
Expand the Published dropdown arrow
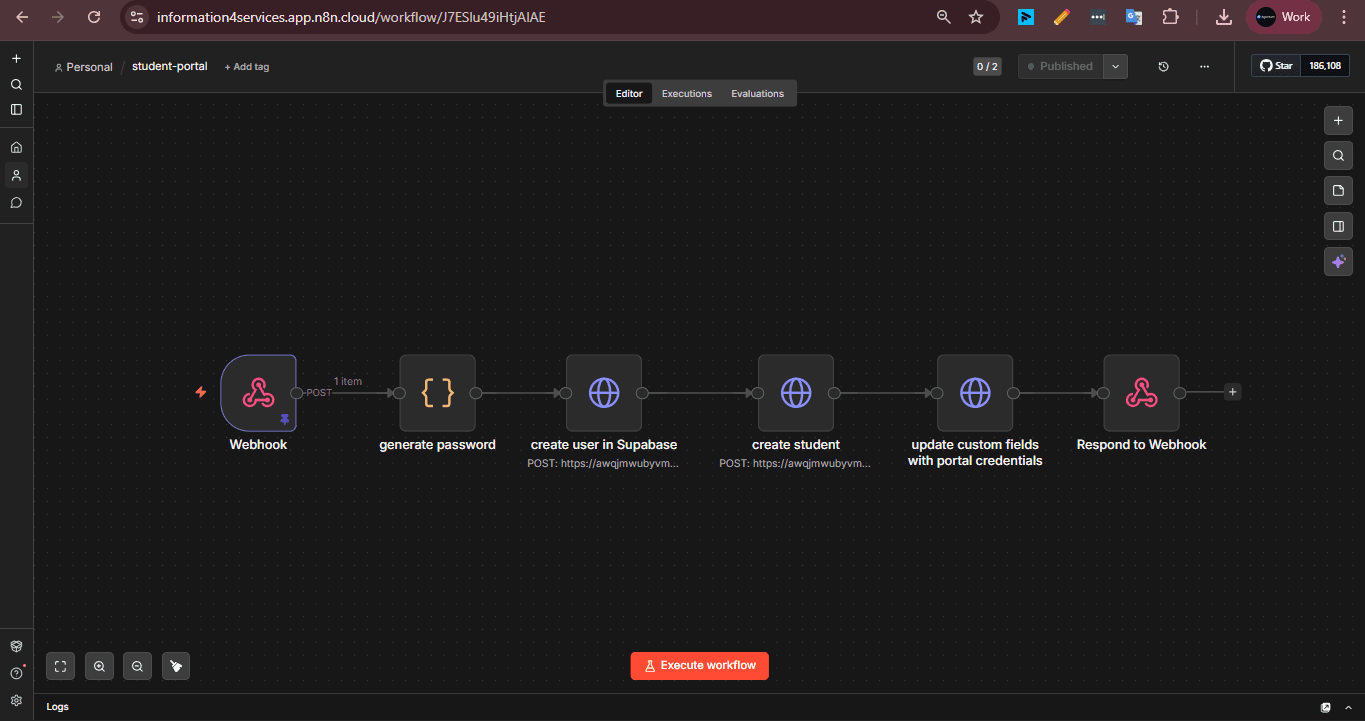tap(1115, 66)
